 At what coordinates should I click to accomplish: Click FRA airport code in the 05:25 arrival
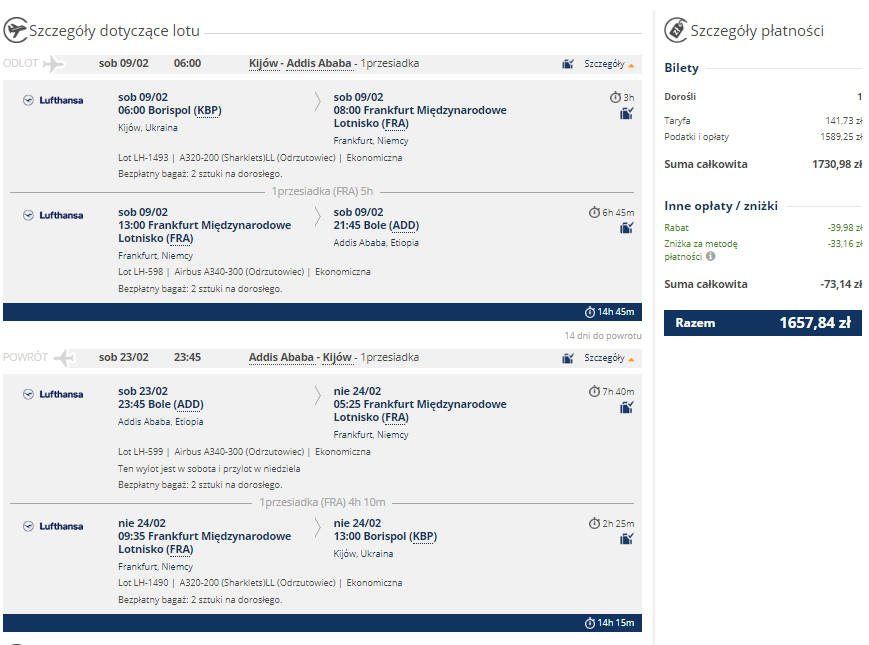click(396, 418)
